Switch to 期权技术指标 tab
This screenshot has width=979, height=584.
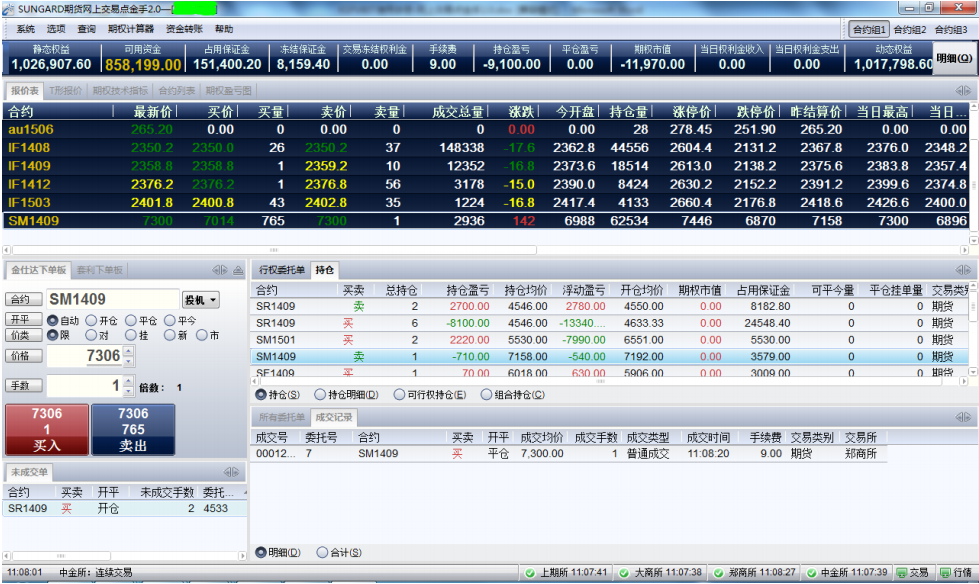(120, 91)
